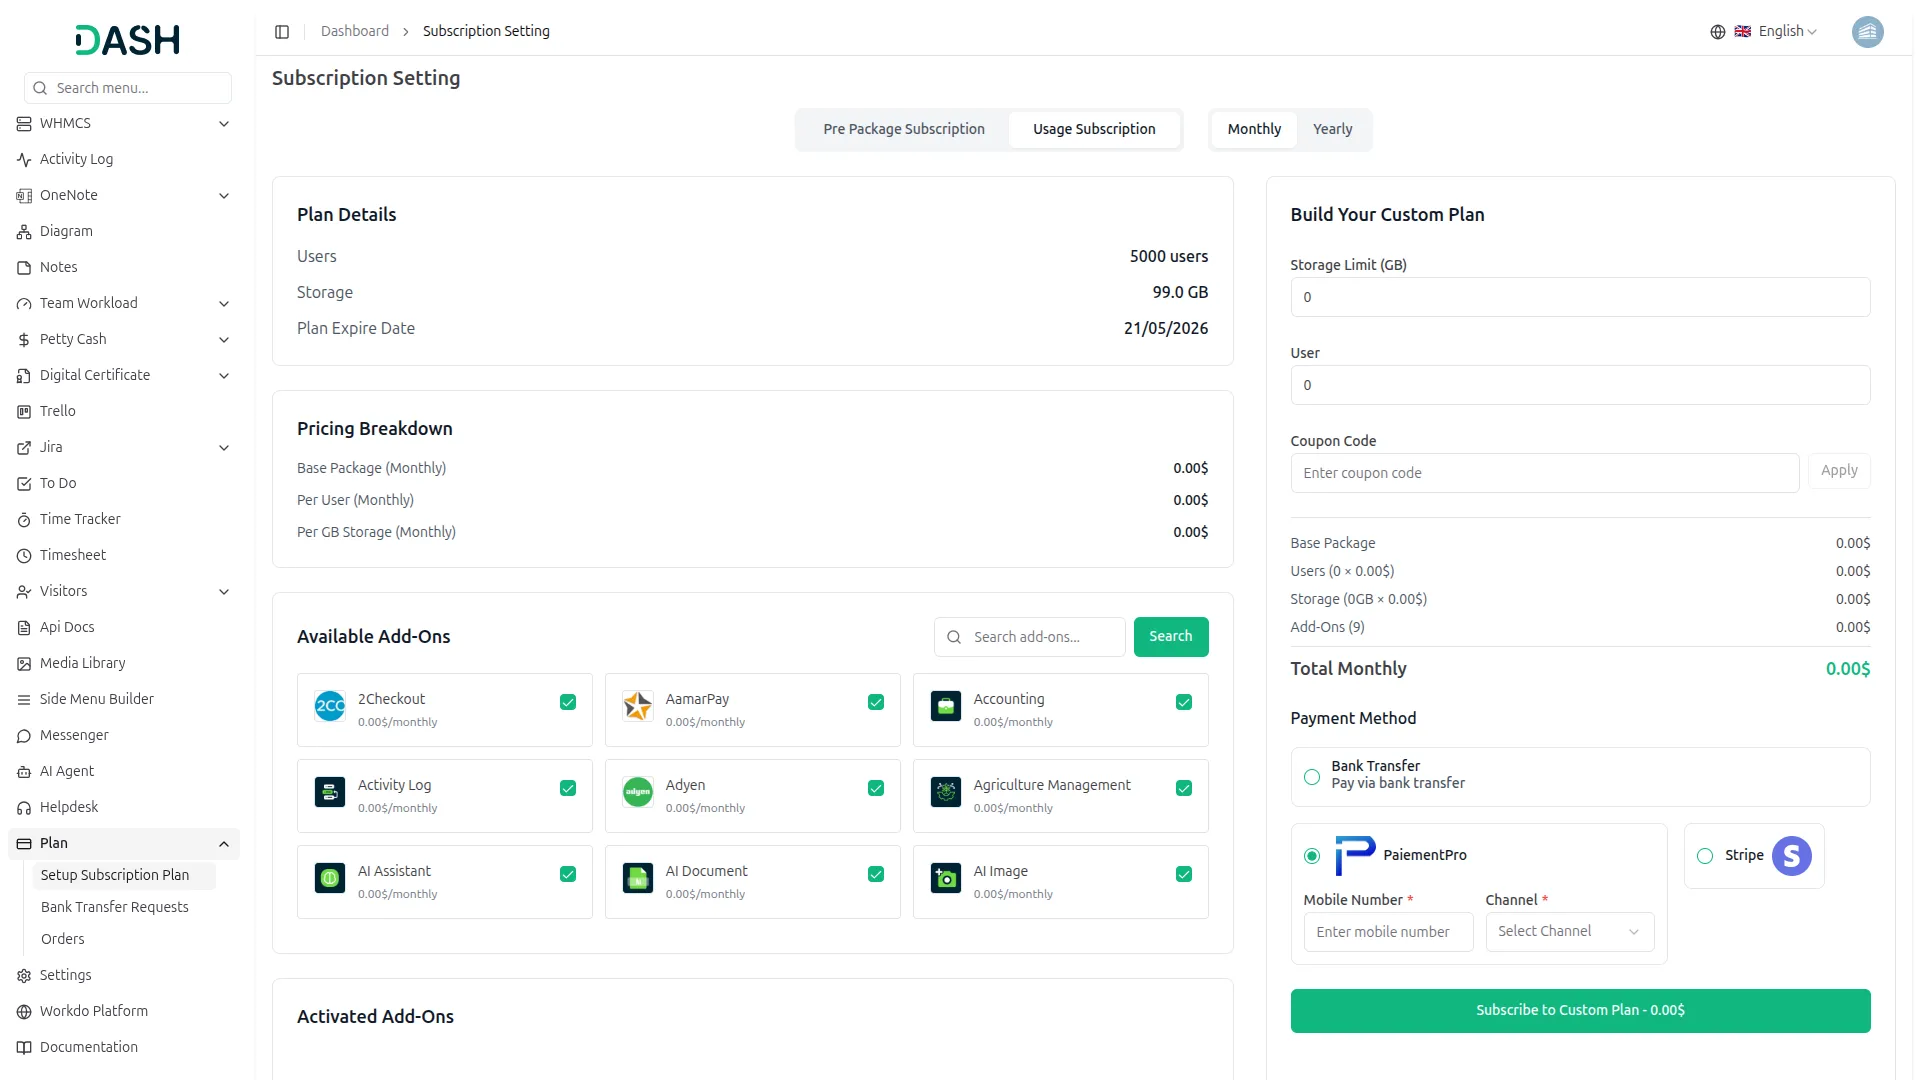Click the Agriculture Management add-on icon
1920x1080 pixels.
coord(946,792)
